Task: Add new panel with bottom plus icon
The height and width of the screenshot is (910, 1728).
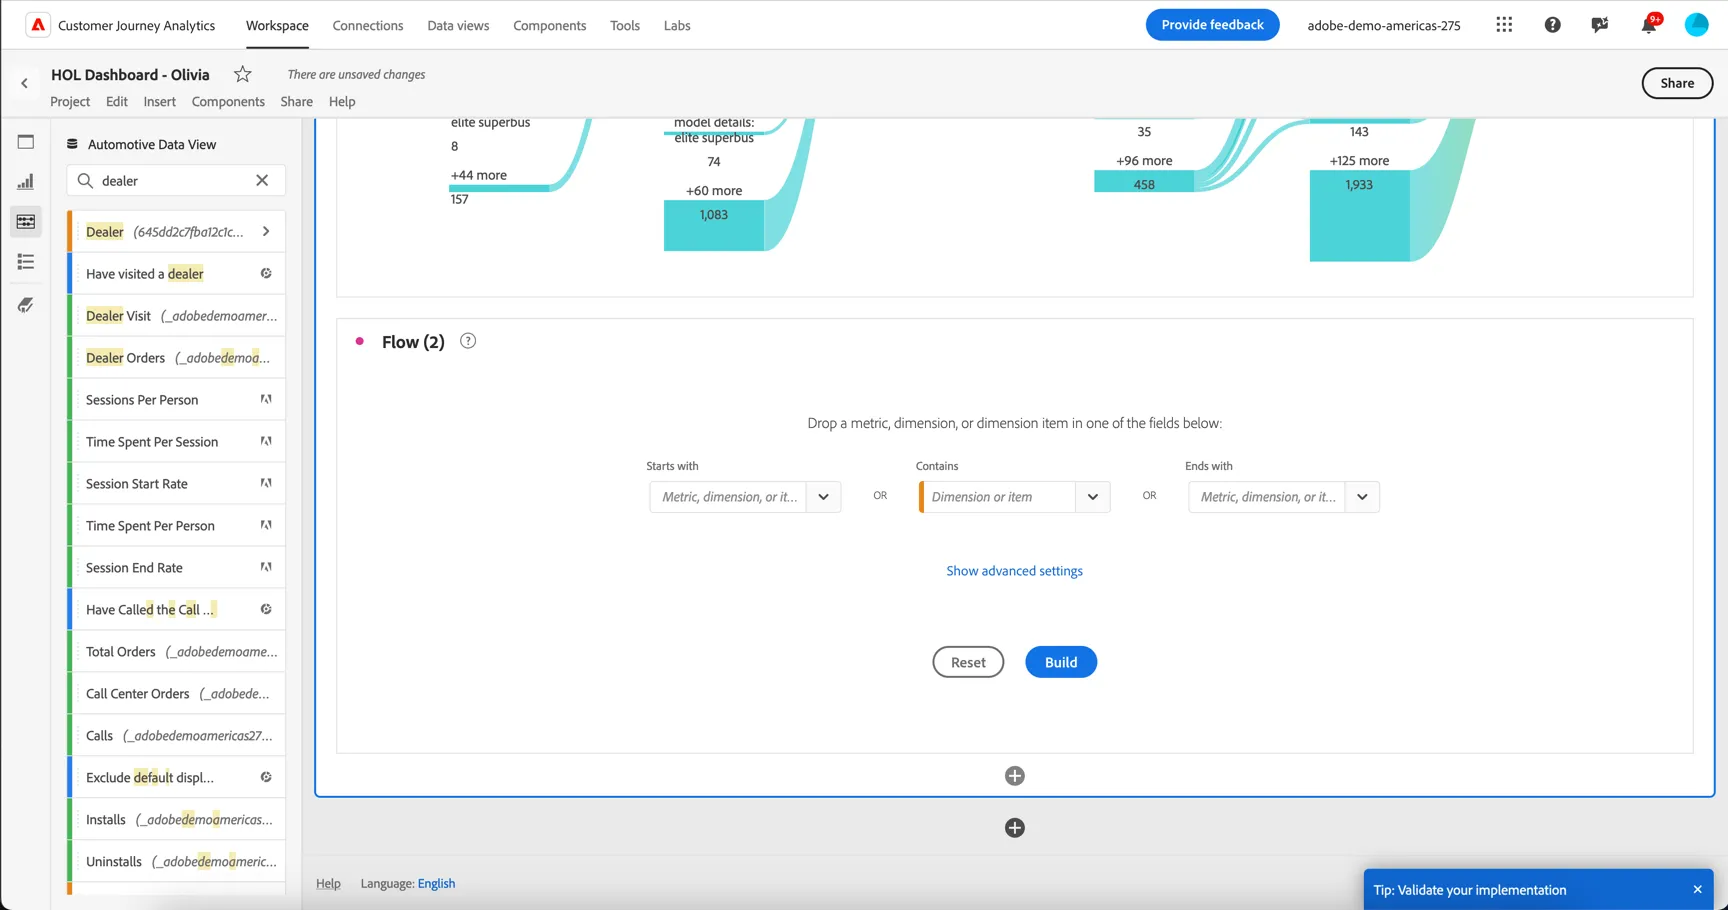Action: [x=1014, y=828]
